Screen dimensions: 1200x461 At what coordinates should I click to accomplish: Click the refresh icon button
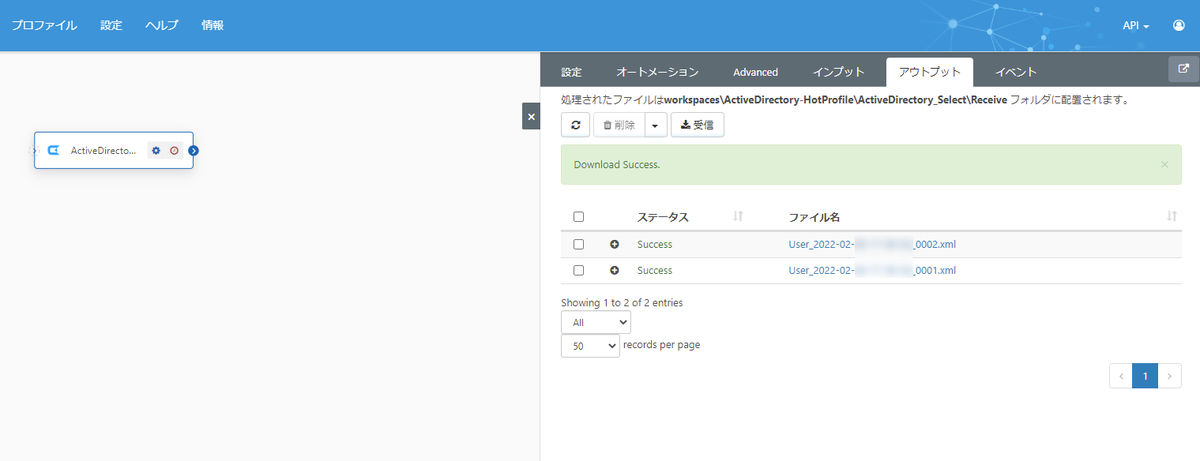(x=575, y=125)
